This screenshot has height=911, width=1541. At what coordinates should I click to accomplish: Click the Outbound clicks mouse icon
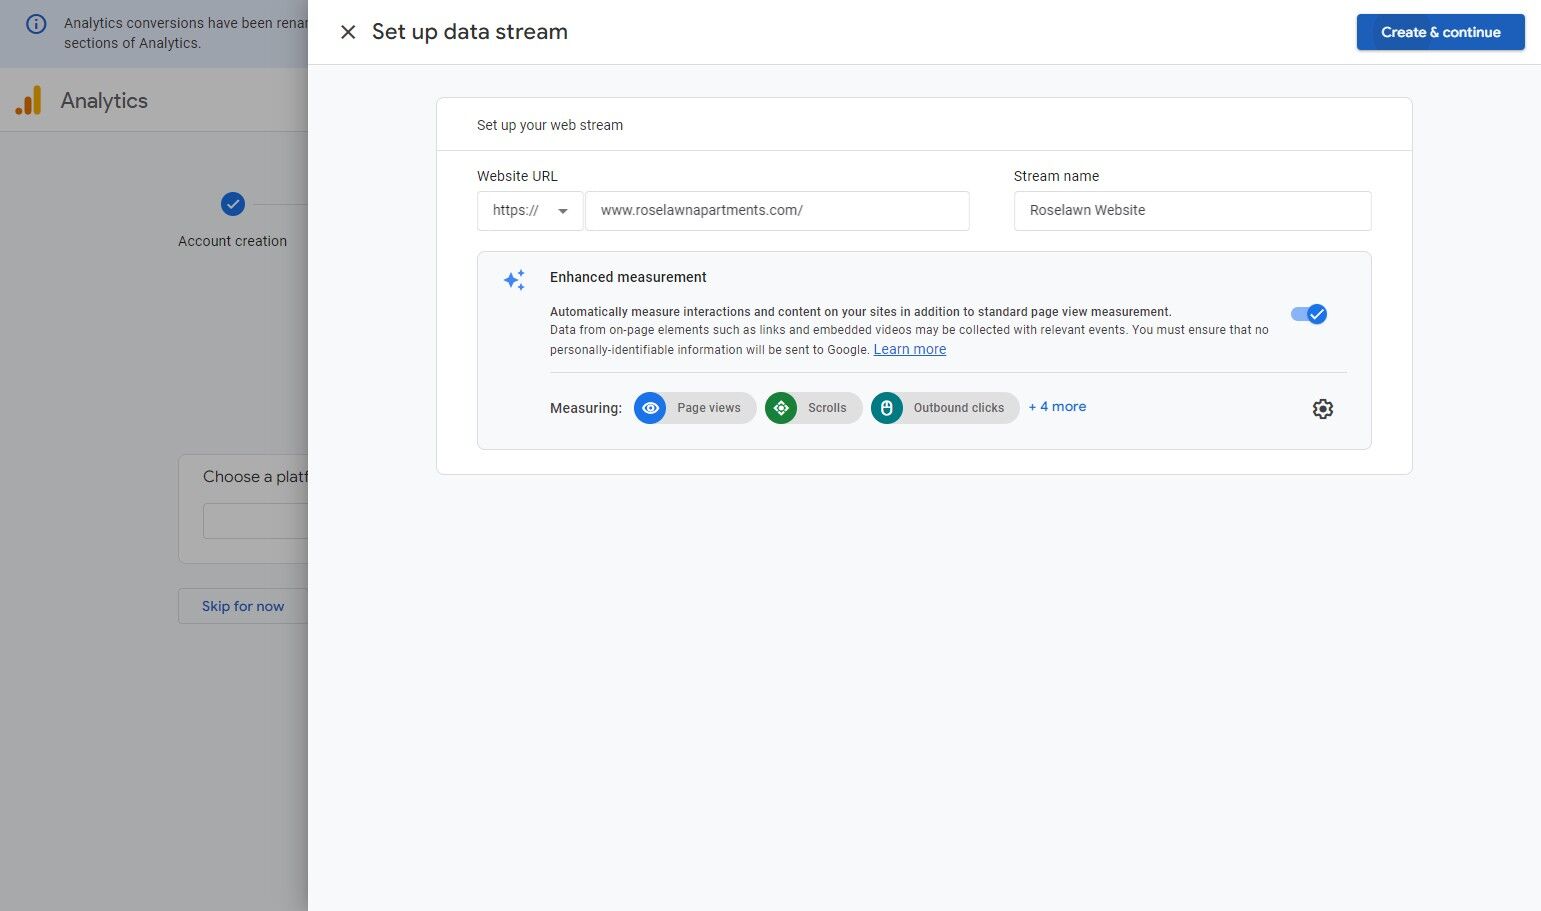[x=887, y=408]
